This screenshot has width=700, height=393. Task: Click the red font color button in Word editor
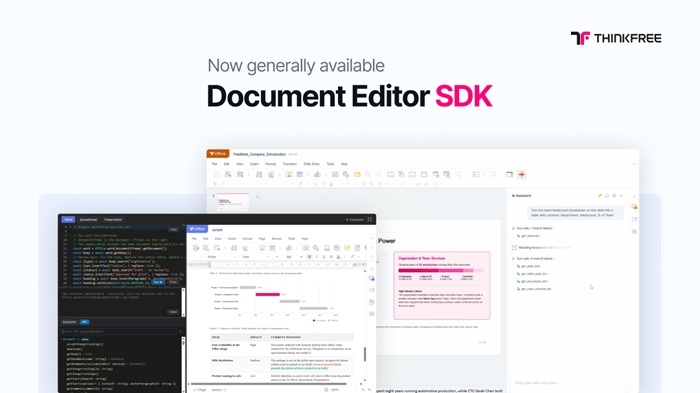[338, 257]
